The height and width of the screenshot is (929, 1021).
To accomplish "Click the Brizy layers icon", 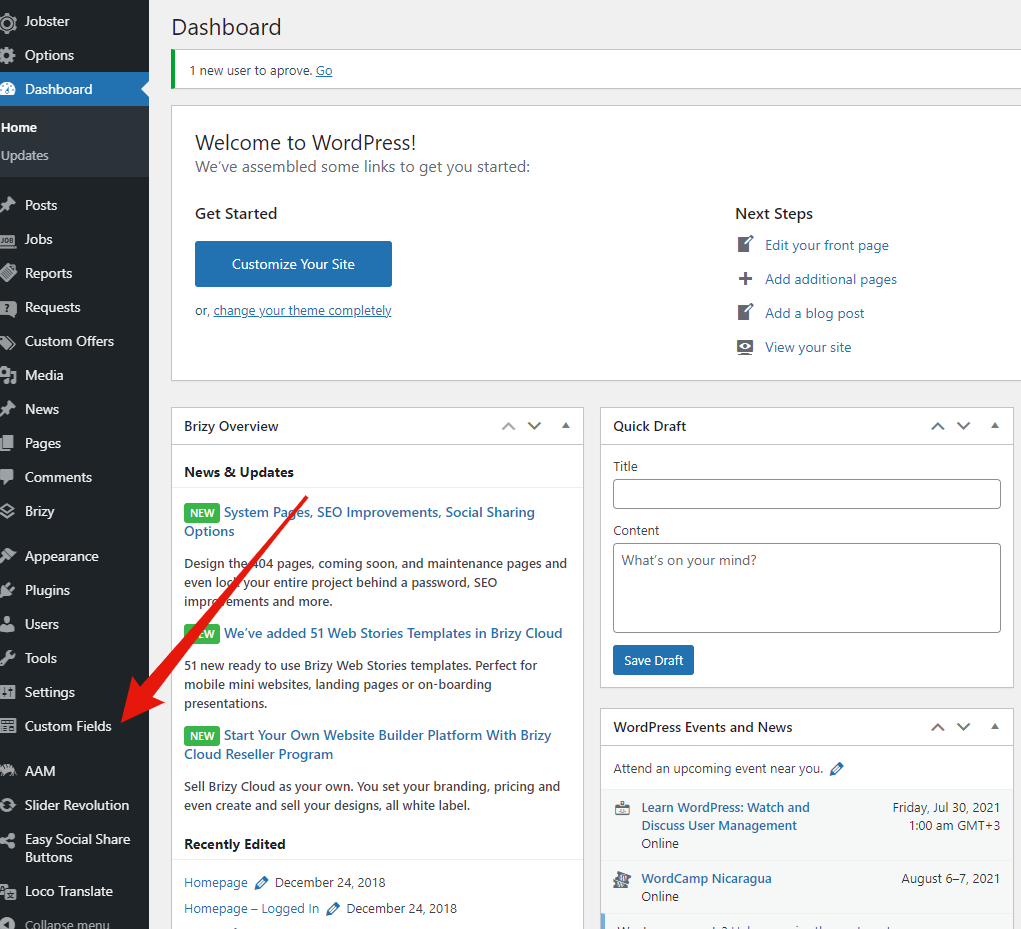I will coord(7,512).
